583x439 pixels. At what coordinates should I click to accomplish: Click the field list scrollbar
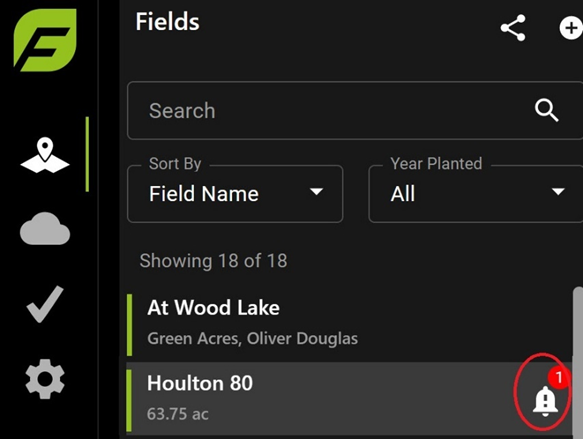click(578, 362)
